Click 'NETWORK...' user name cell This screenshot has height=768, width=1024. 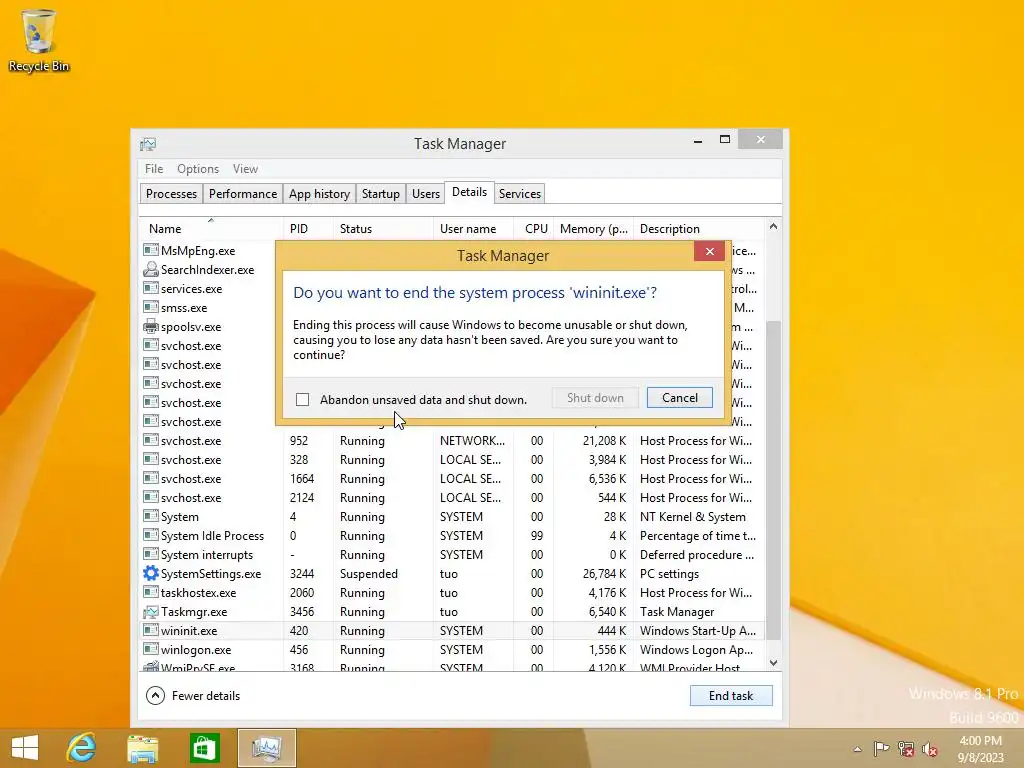[472, 440]
